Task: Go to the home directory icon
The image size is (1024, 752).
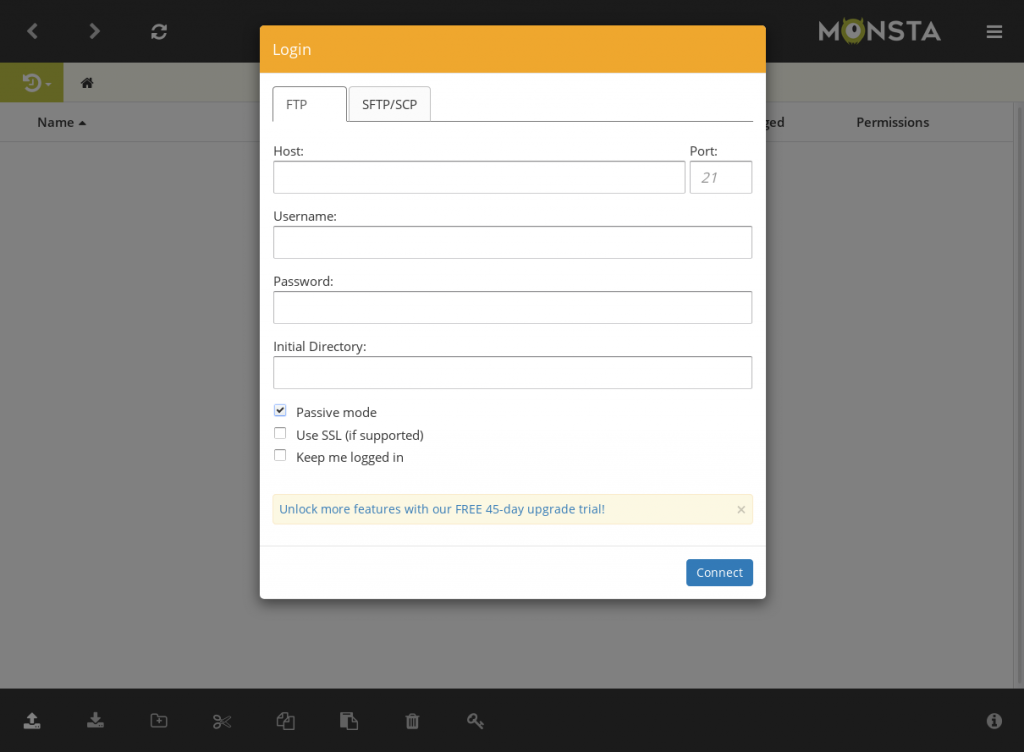Action: (87, 83)
